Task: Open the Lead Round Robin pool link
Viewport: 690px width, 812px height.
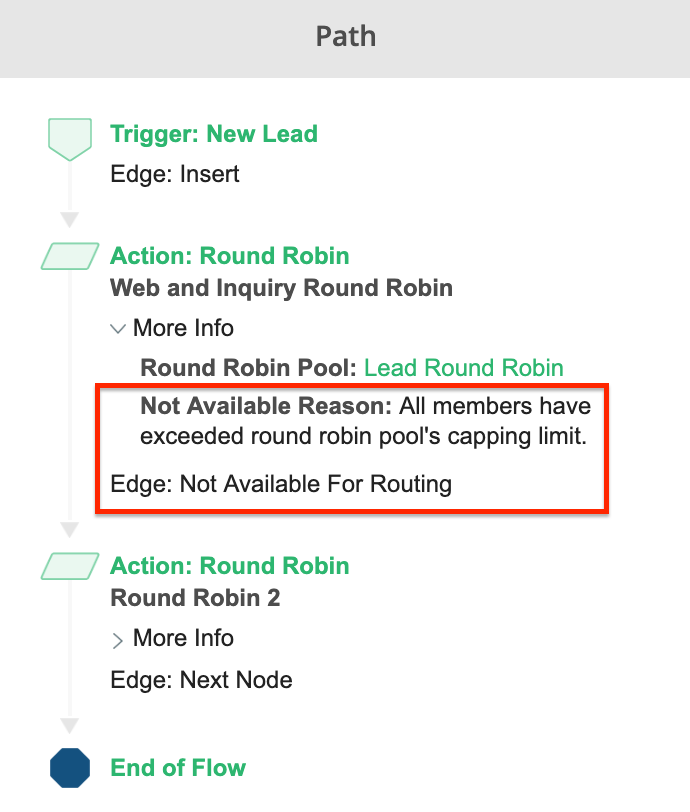Action: click(x=463, y=368)
